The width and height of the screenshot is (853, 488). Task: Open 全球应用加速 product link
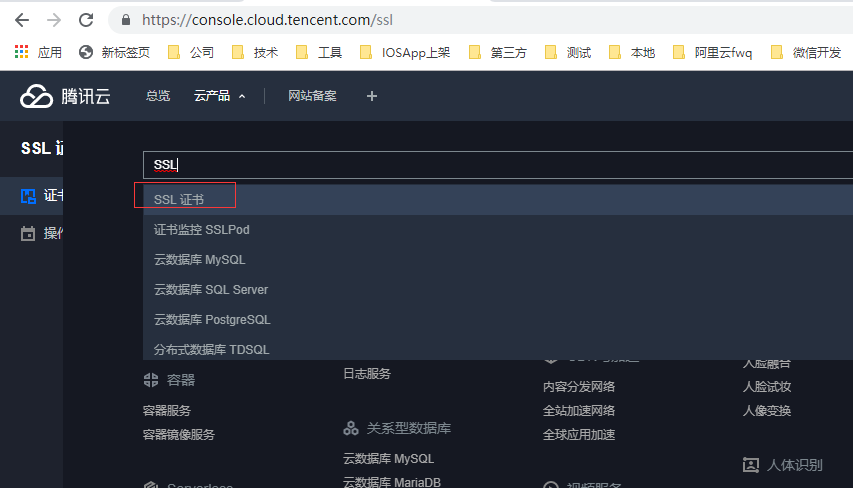tap(579, 435)
